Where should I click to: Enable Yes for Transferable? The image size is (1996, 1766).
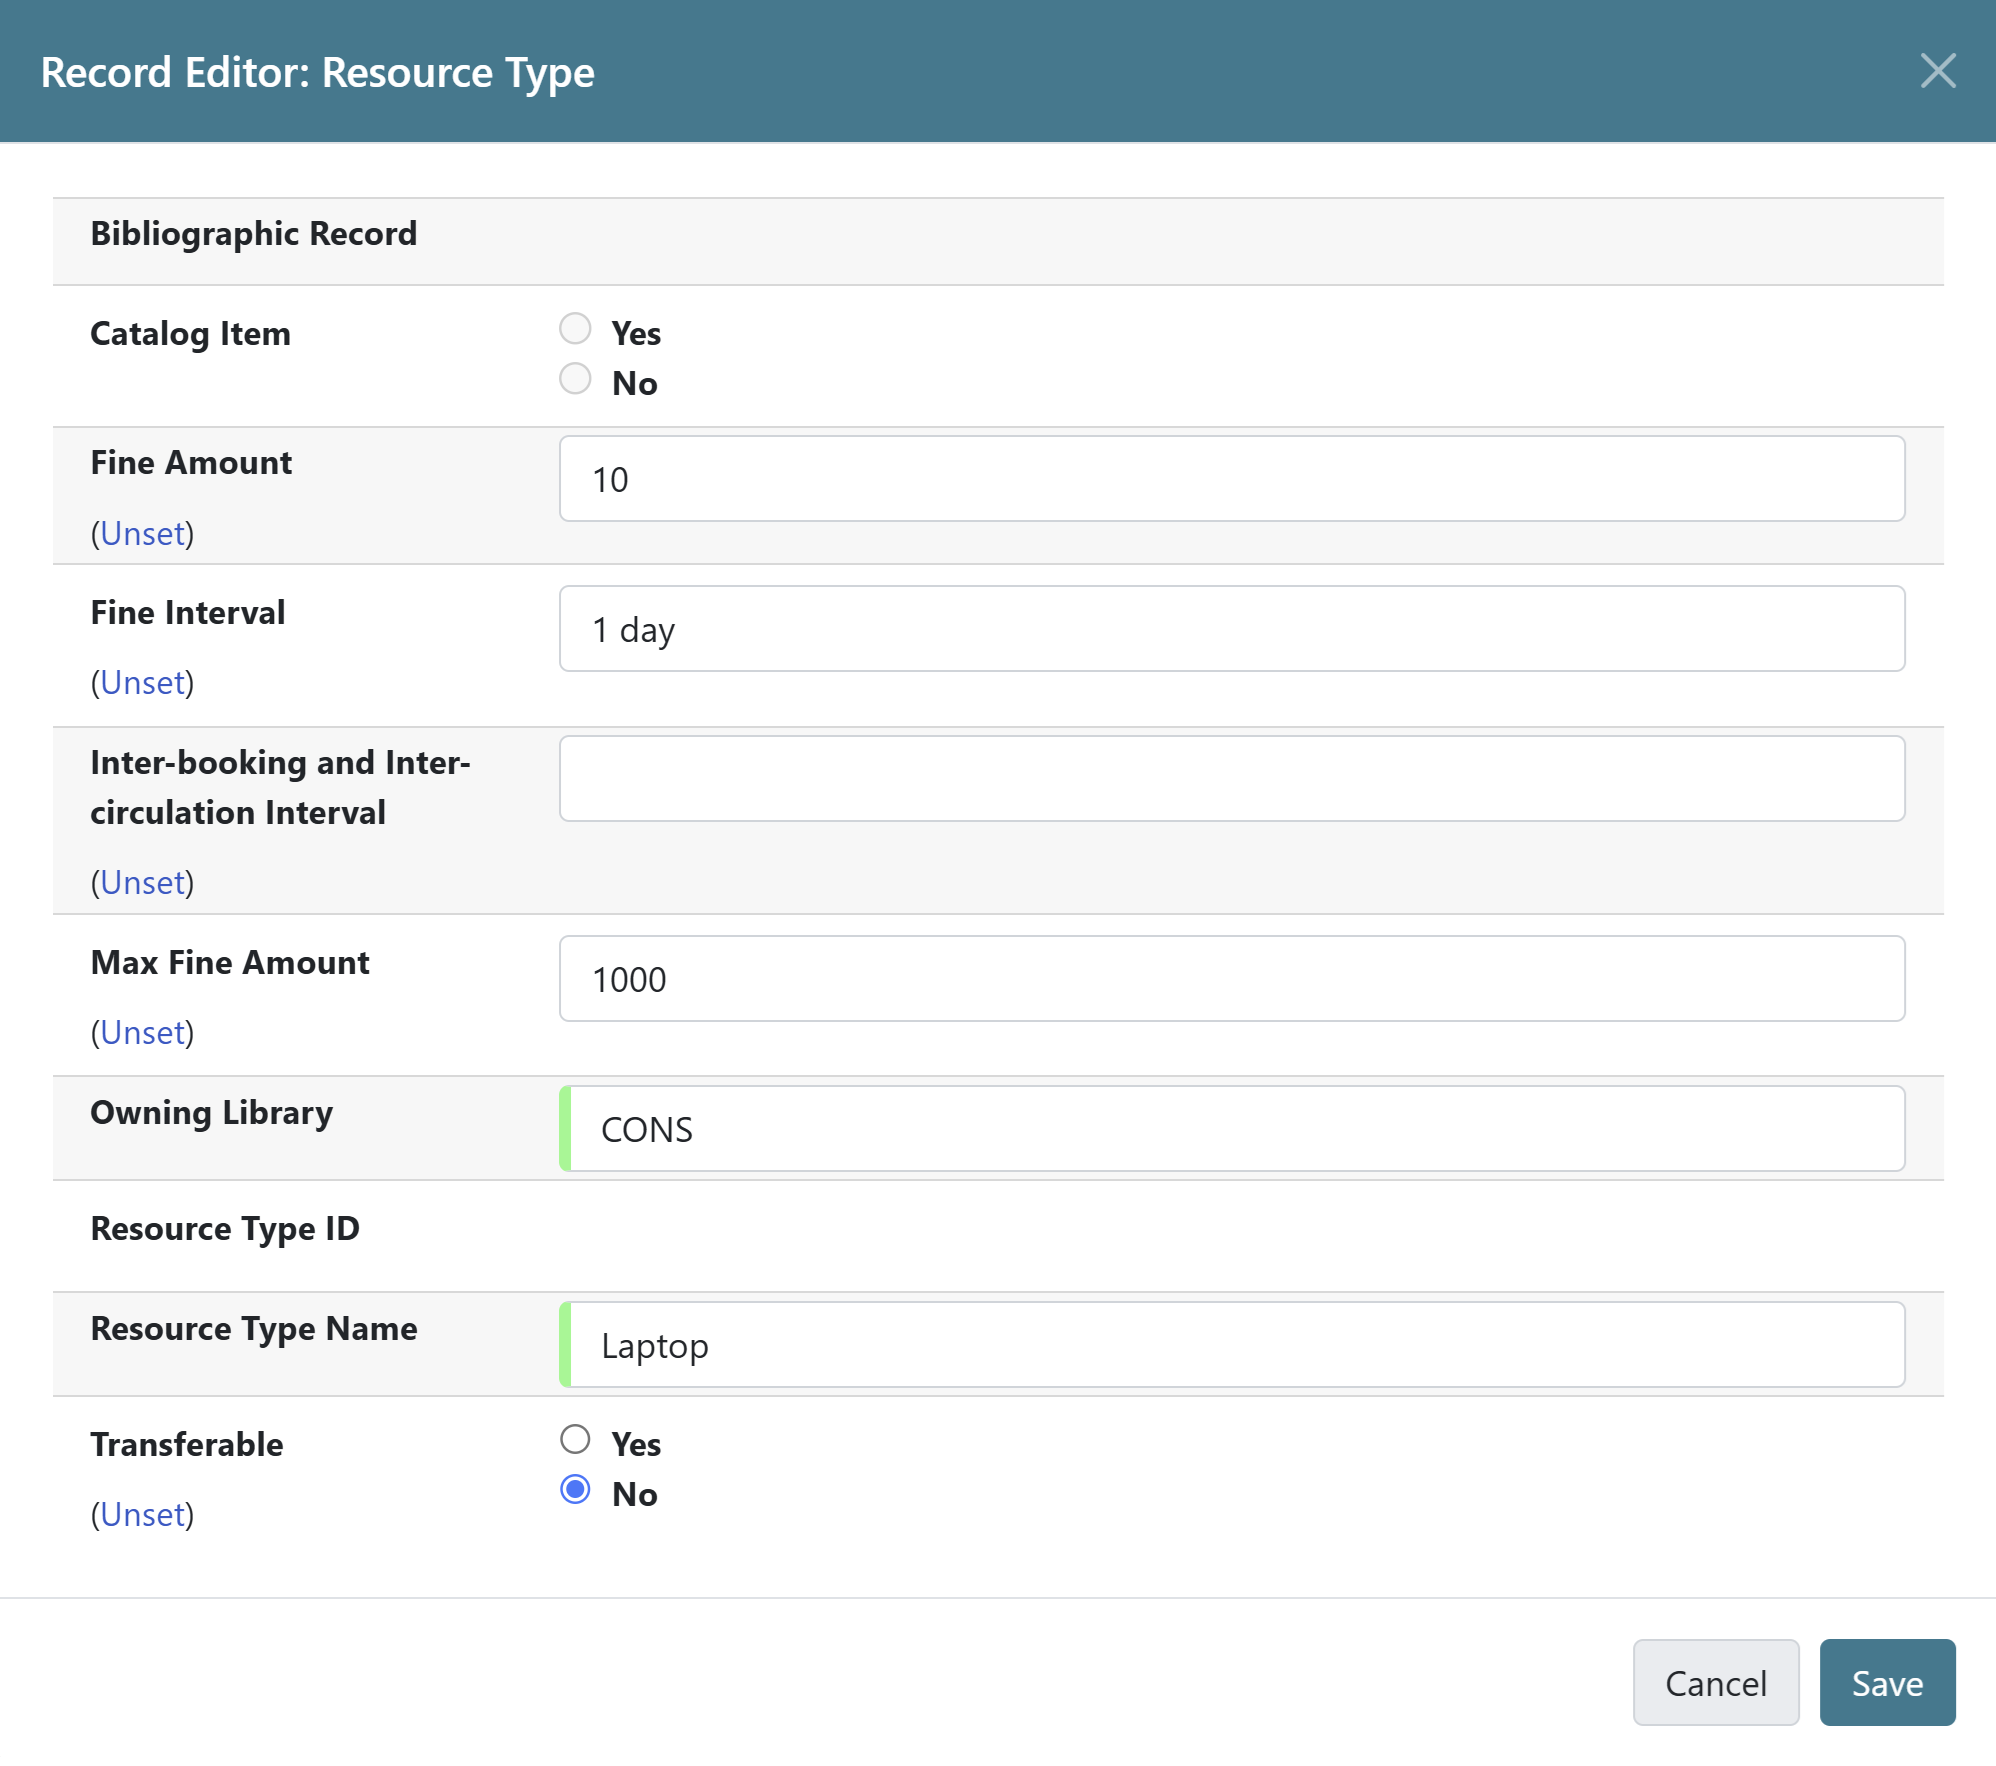[x=576, y=1440]
